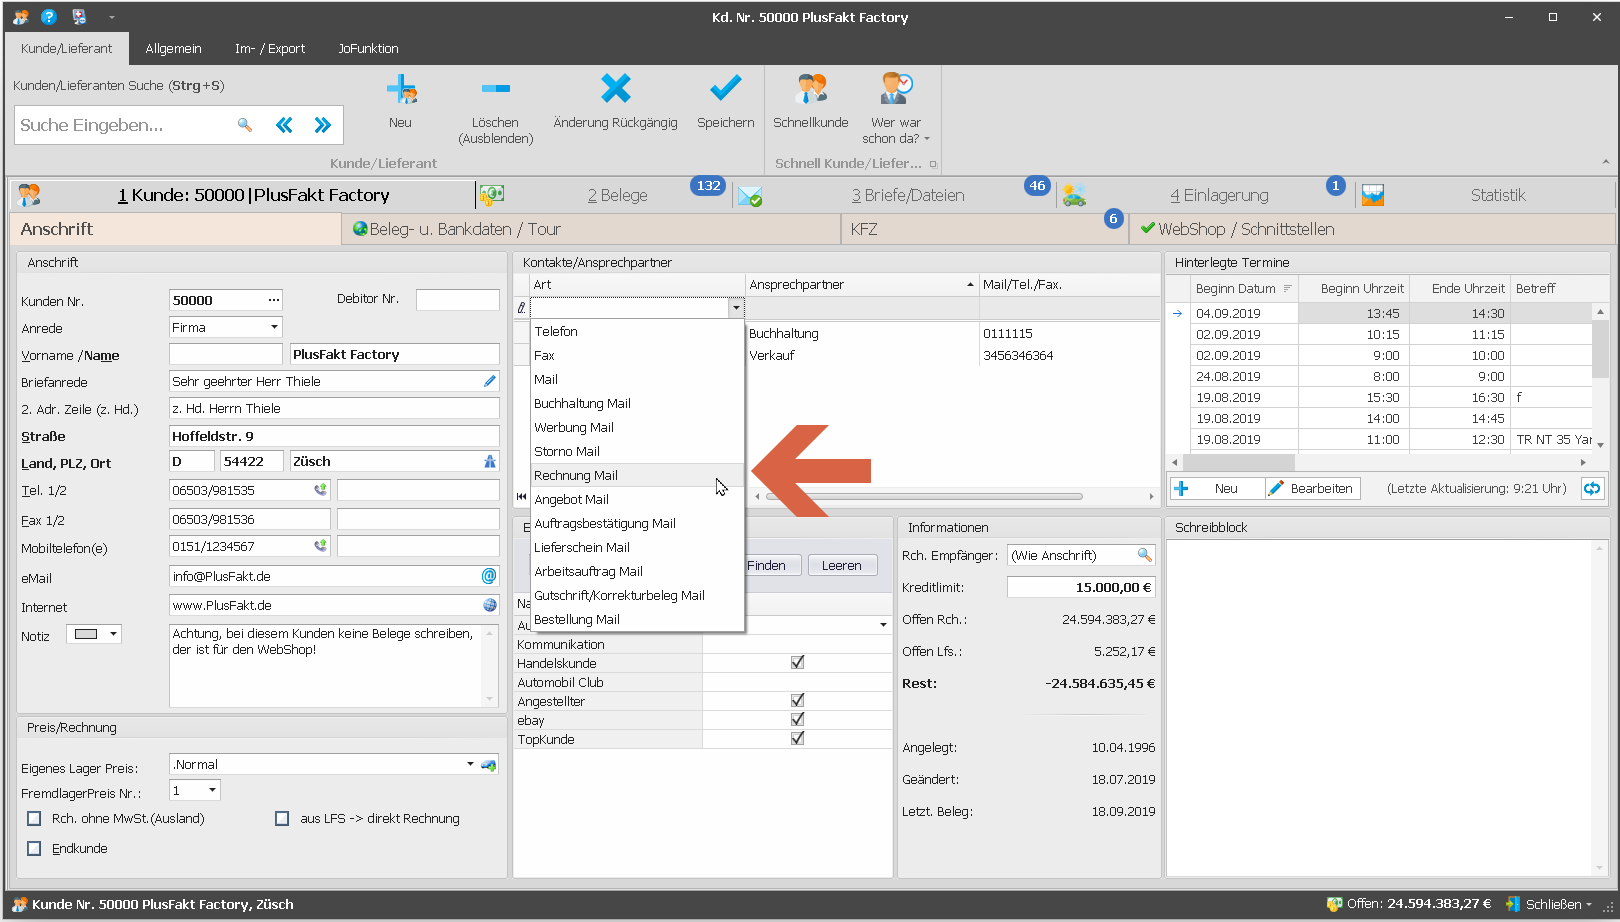The image size is (1620, 922).
Task: Switch to JoFunktion ribbon tab
Action: (x=368, y=48)
